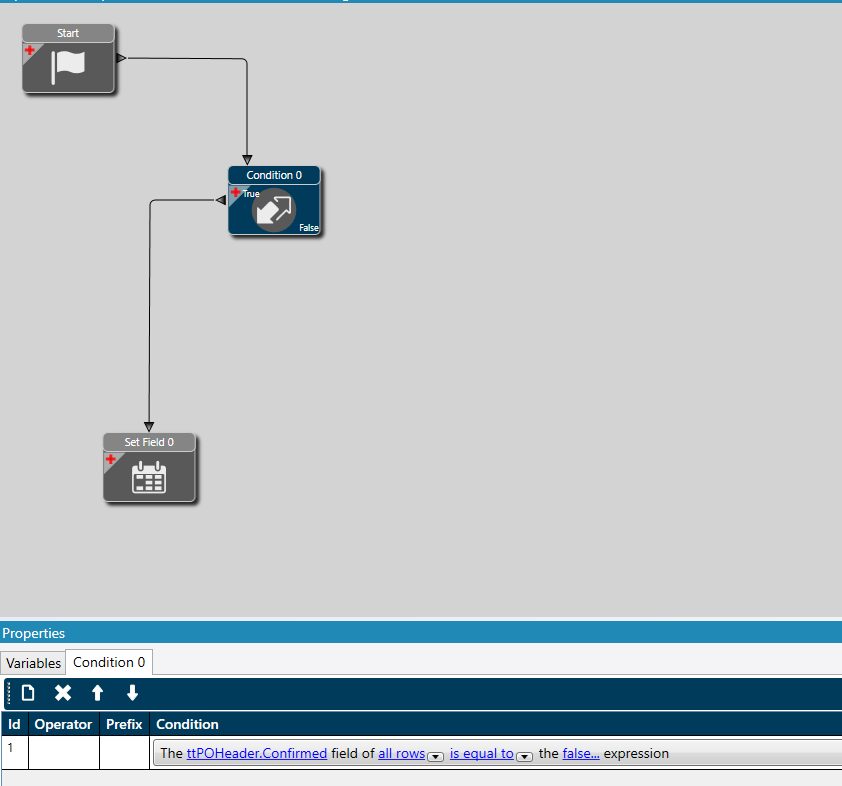Move condition up with arrow icon
The width and height of the screenshot is (842, 786).
[x=97, y=693]
